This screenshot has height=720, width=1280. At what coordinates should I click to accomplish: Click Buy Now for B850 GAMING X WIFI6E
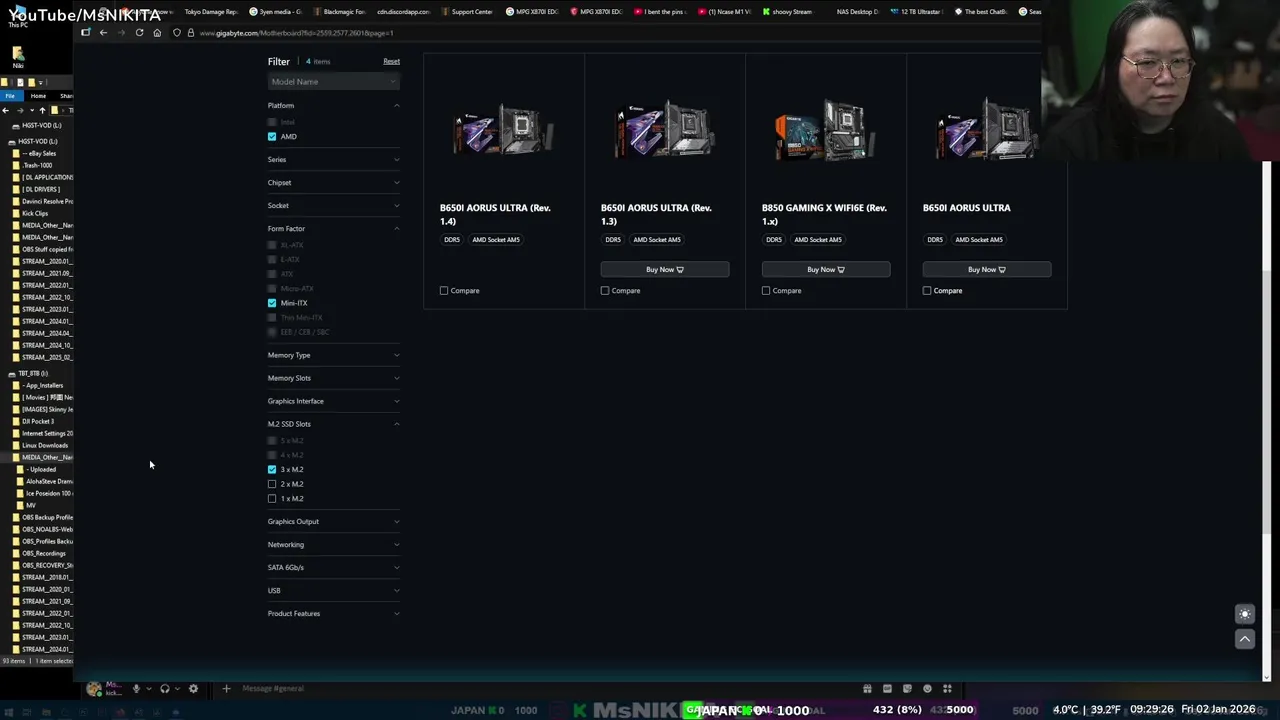click(826, 269)
